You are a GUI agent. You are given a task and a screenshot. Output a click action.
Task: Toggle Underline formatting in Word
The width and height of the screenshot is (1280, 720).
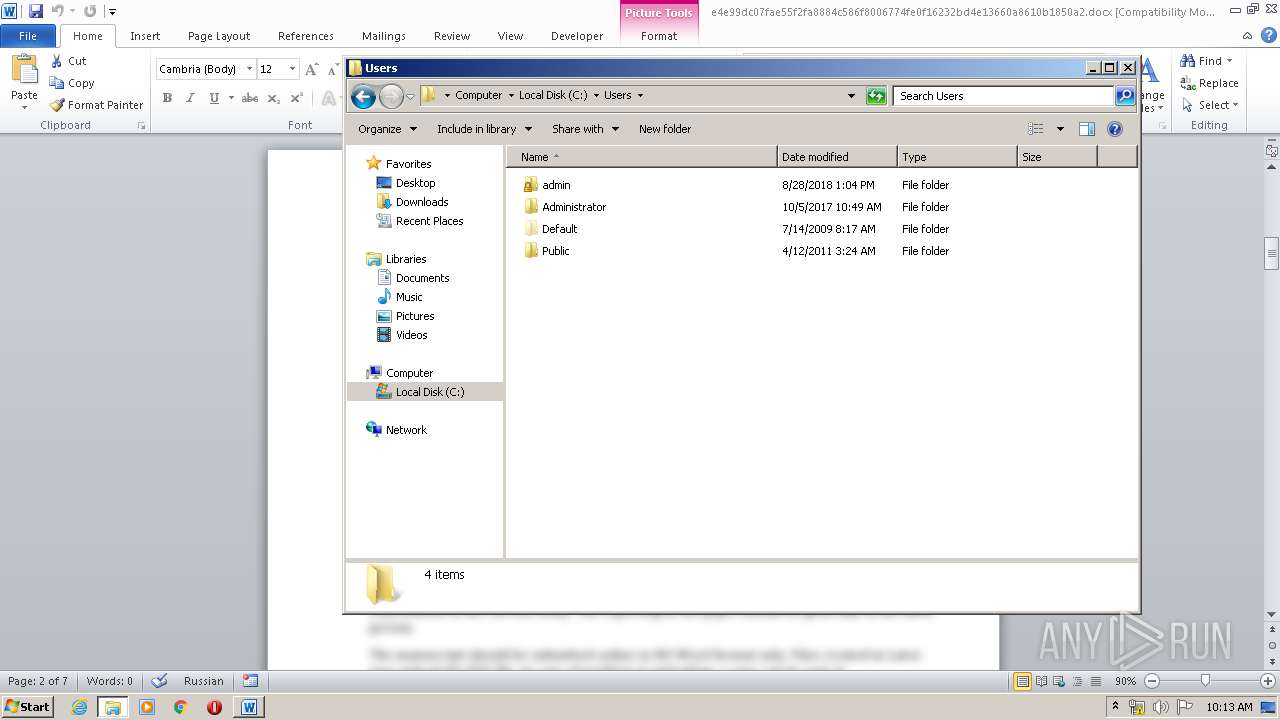(x=214, y=98)
